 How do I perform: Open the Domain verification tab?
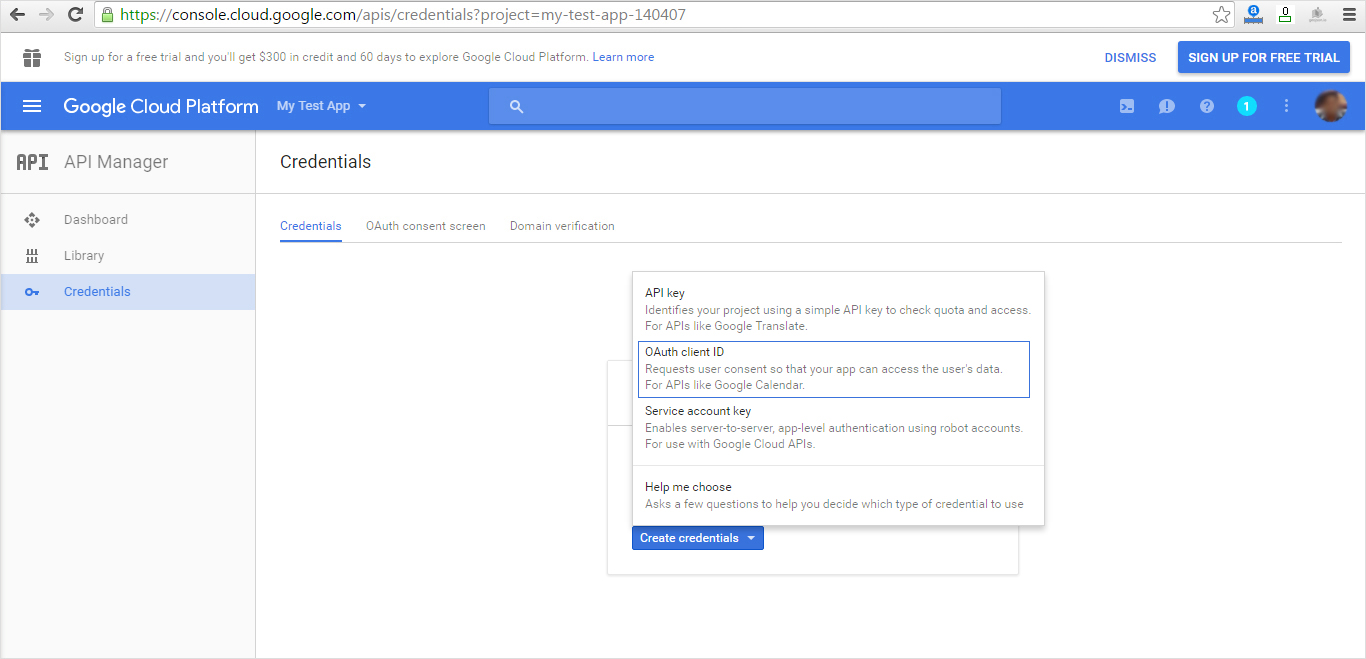pos(562,226)
